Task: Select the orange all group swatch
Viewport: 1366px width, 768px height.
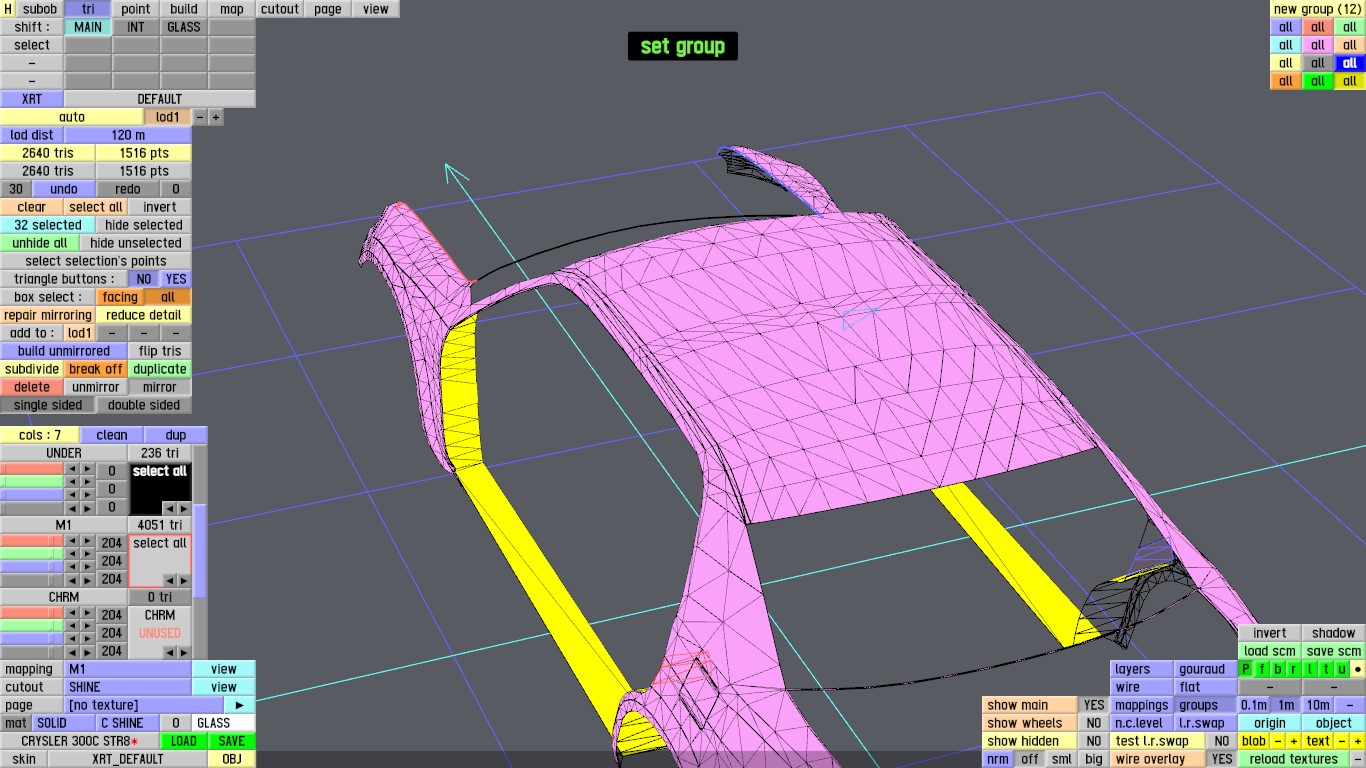Action: (1286, 81)
